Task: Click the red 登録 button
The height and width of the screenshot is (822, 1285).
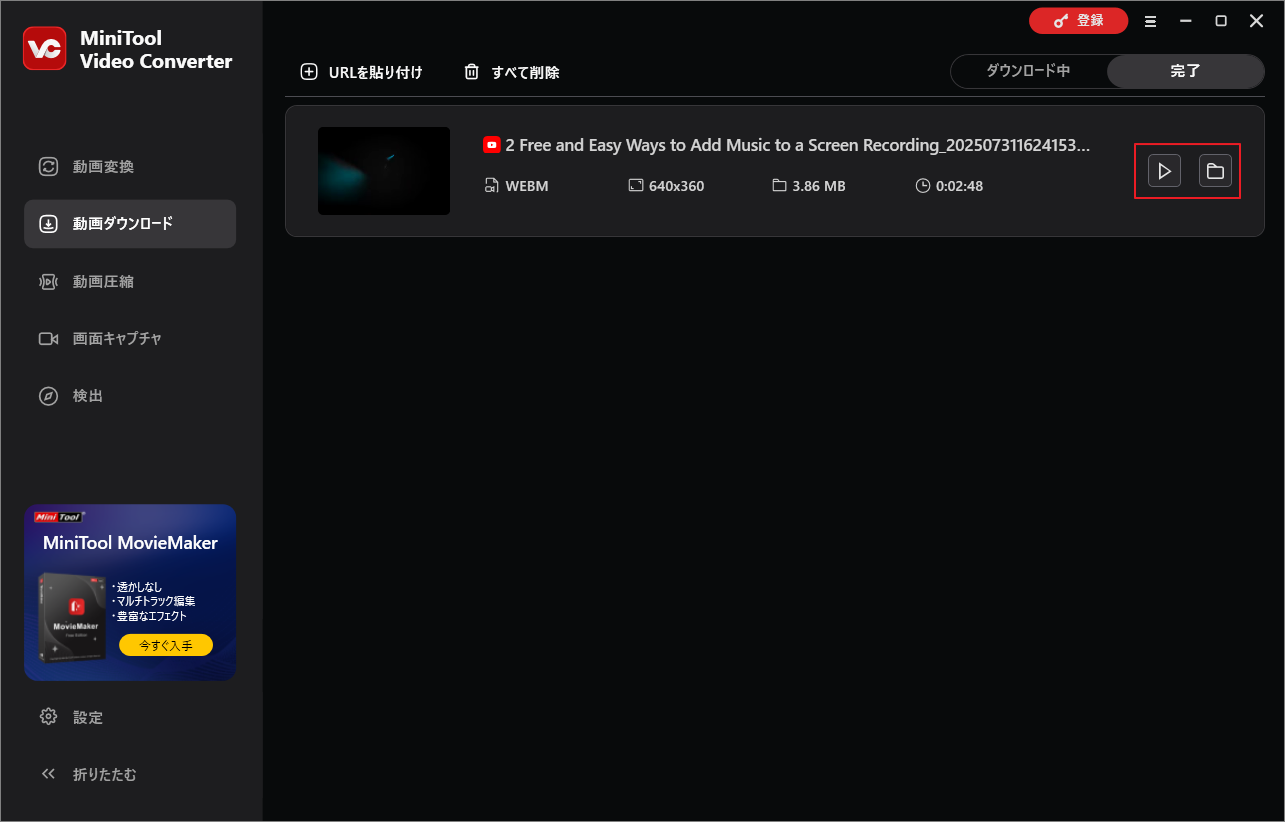Action: (1078, 20)
